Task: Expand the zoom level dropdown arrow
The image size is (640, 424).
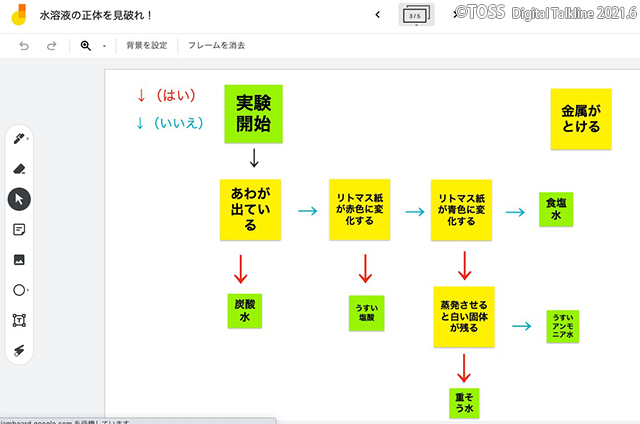Action: click(104, 46)
